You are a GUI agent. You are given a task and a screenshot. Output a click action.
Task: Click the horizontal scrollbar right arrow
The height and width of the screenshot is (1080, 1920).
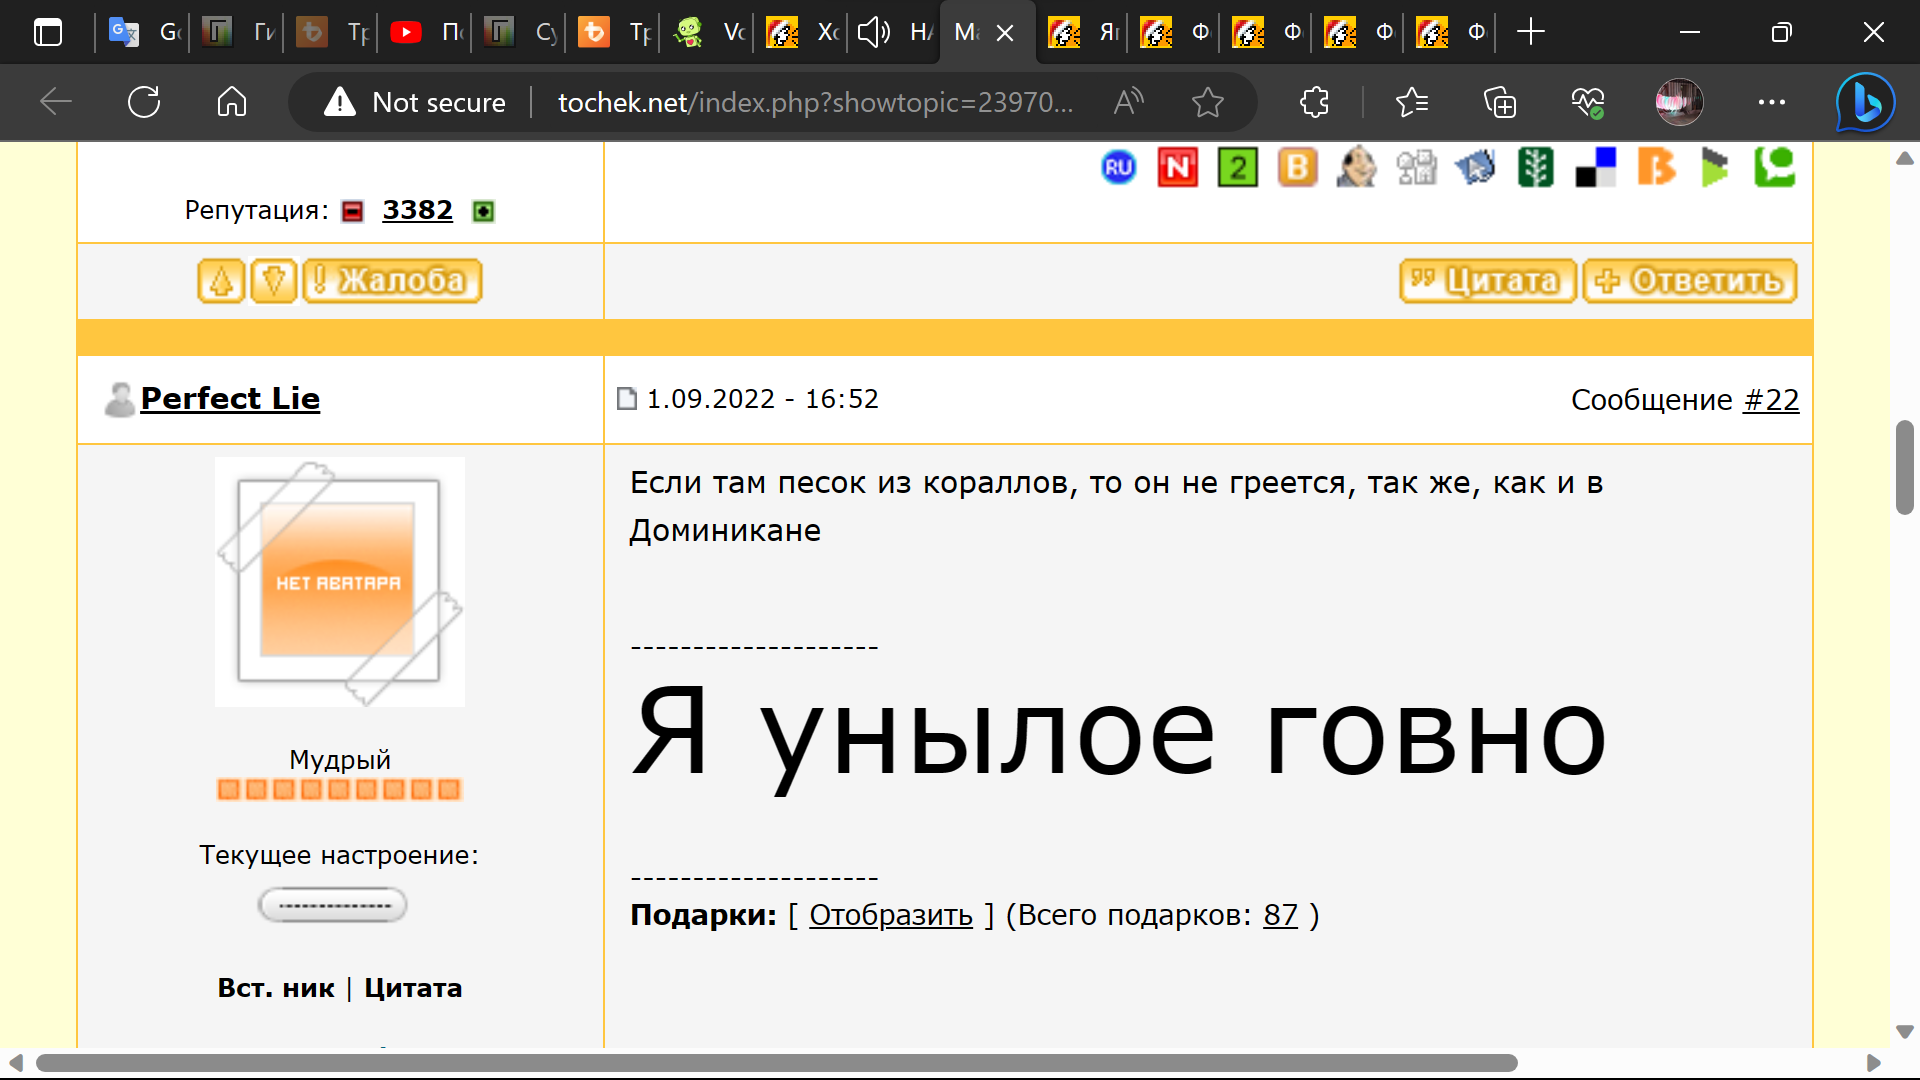click(x=1873, y=1063)
